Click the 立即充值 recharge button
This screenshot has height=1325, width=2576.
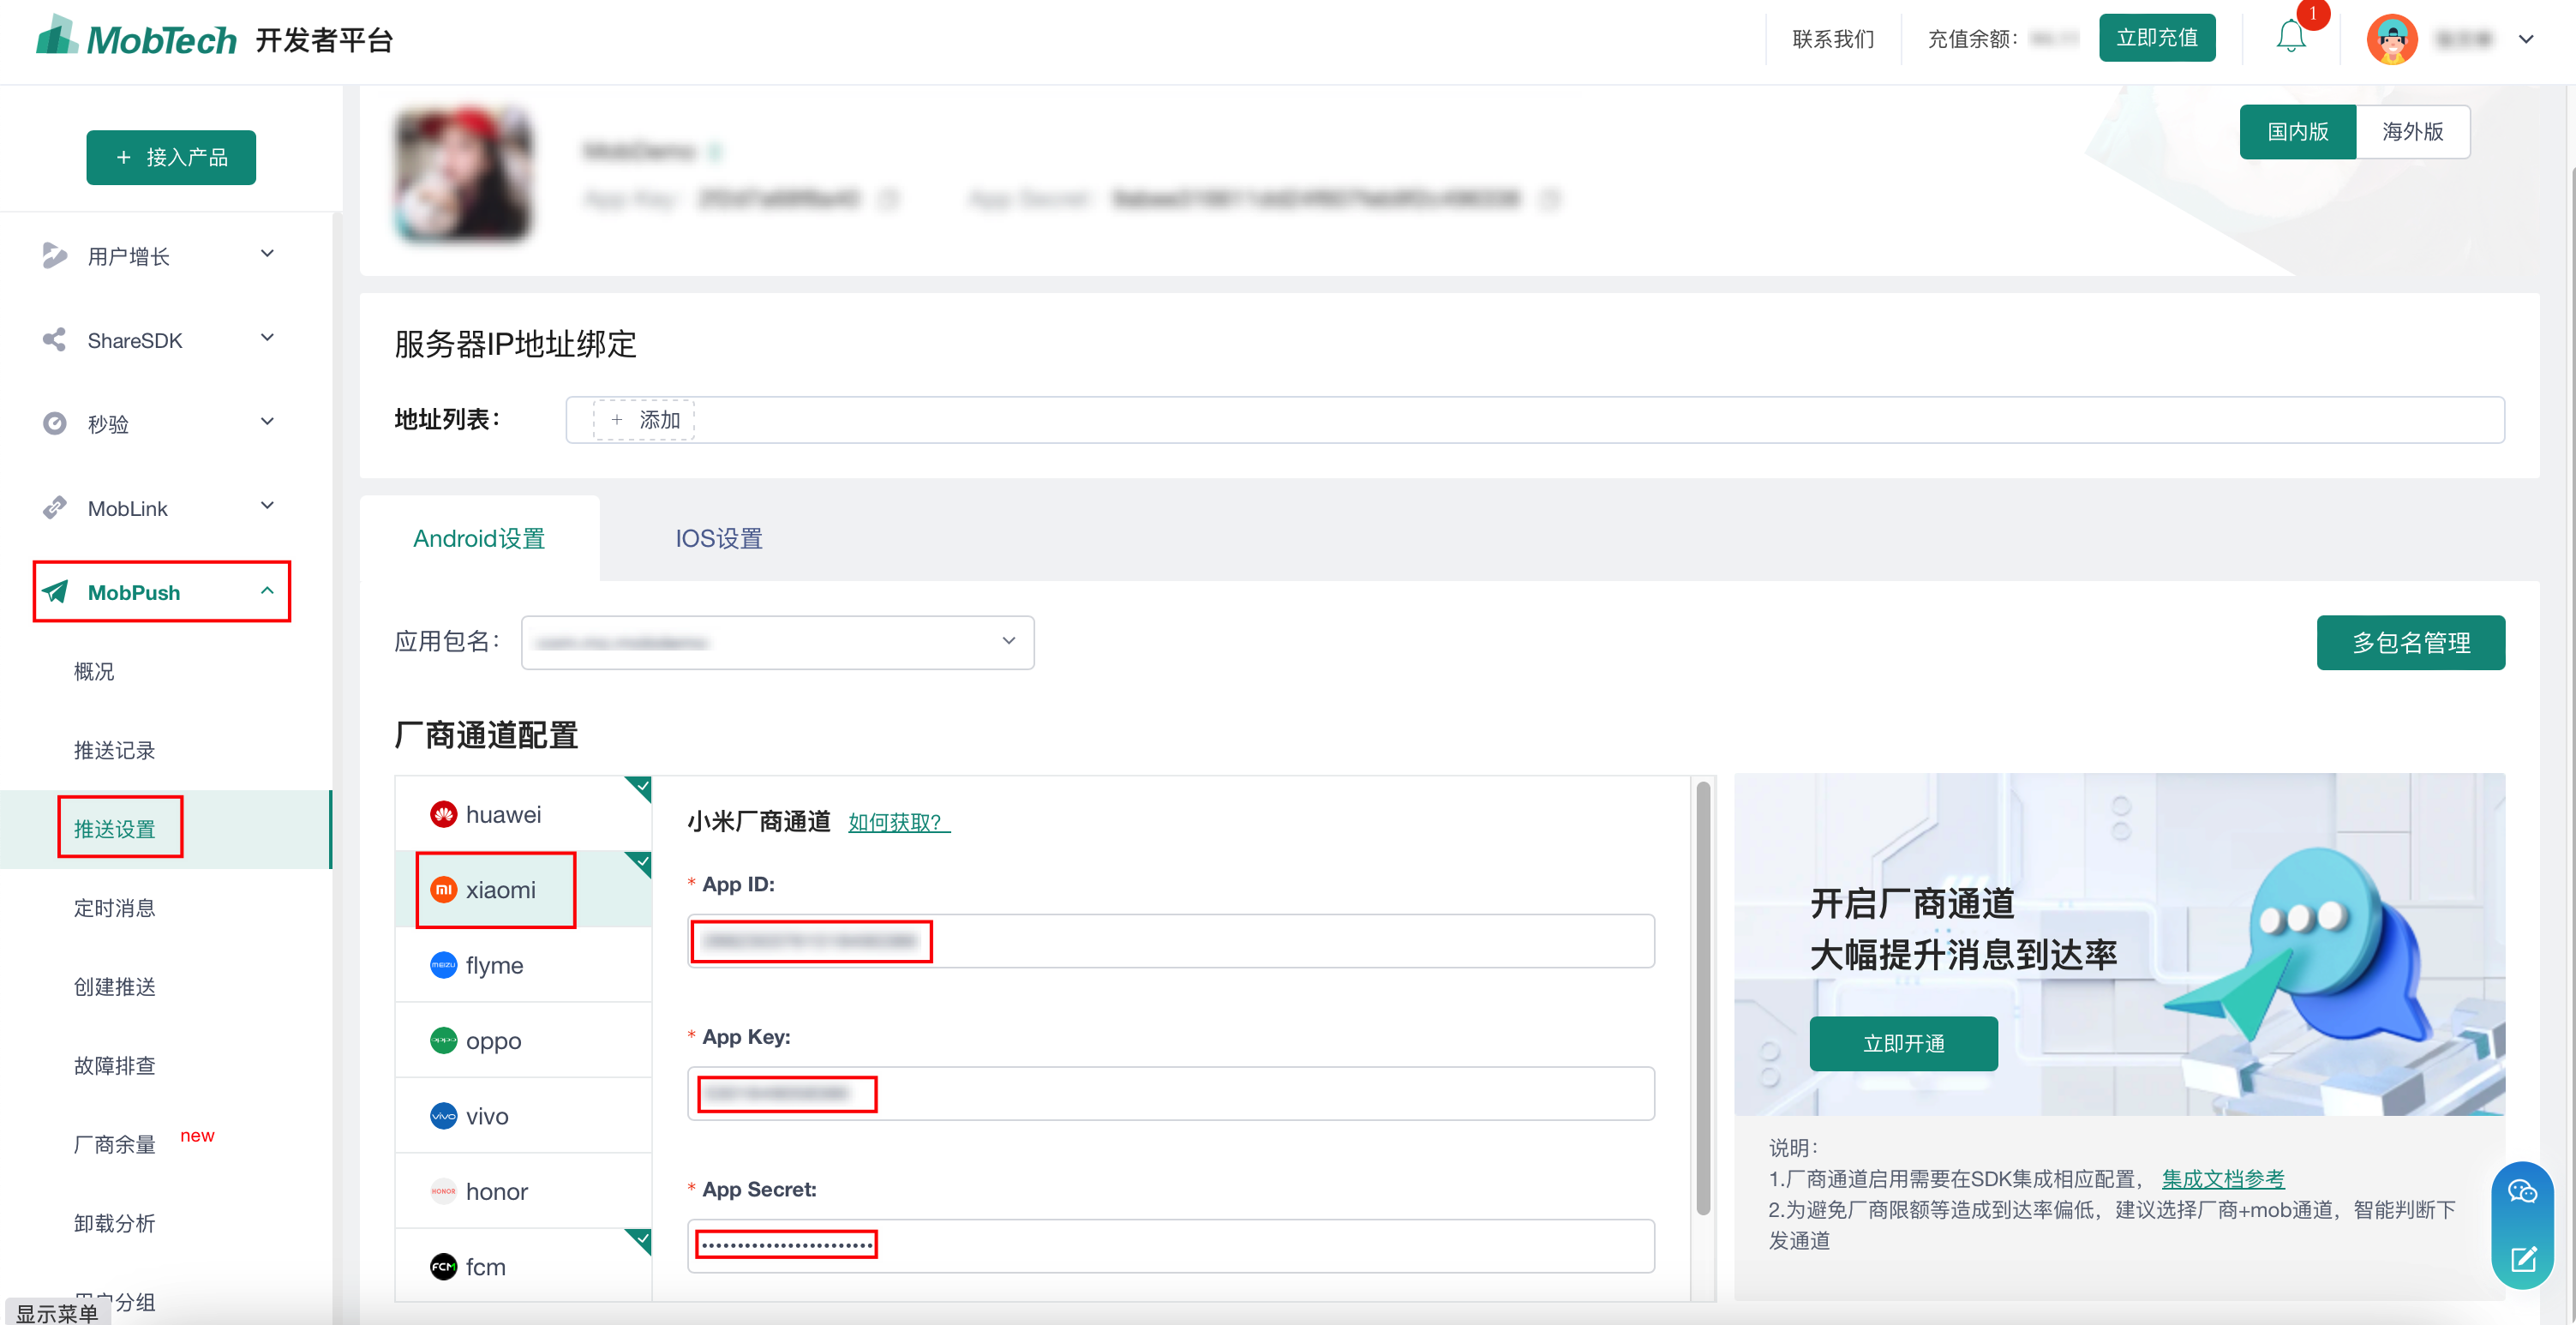click(x=2156, y=37)
